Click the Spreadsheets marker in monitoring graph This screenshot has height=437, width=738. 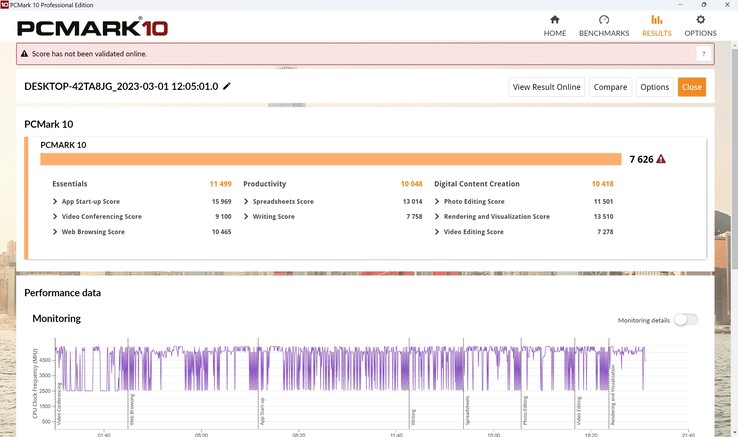tap(468, 410)
